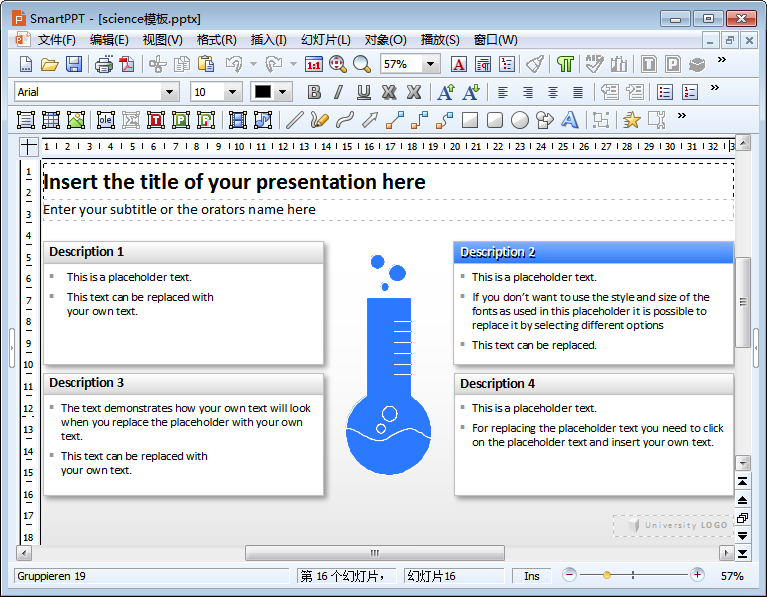Save the presentation with floppy disk icon
This screenshot has width=767, height=597.
74,64
